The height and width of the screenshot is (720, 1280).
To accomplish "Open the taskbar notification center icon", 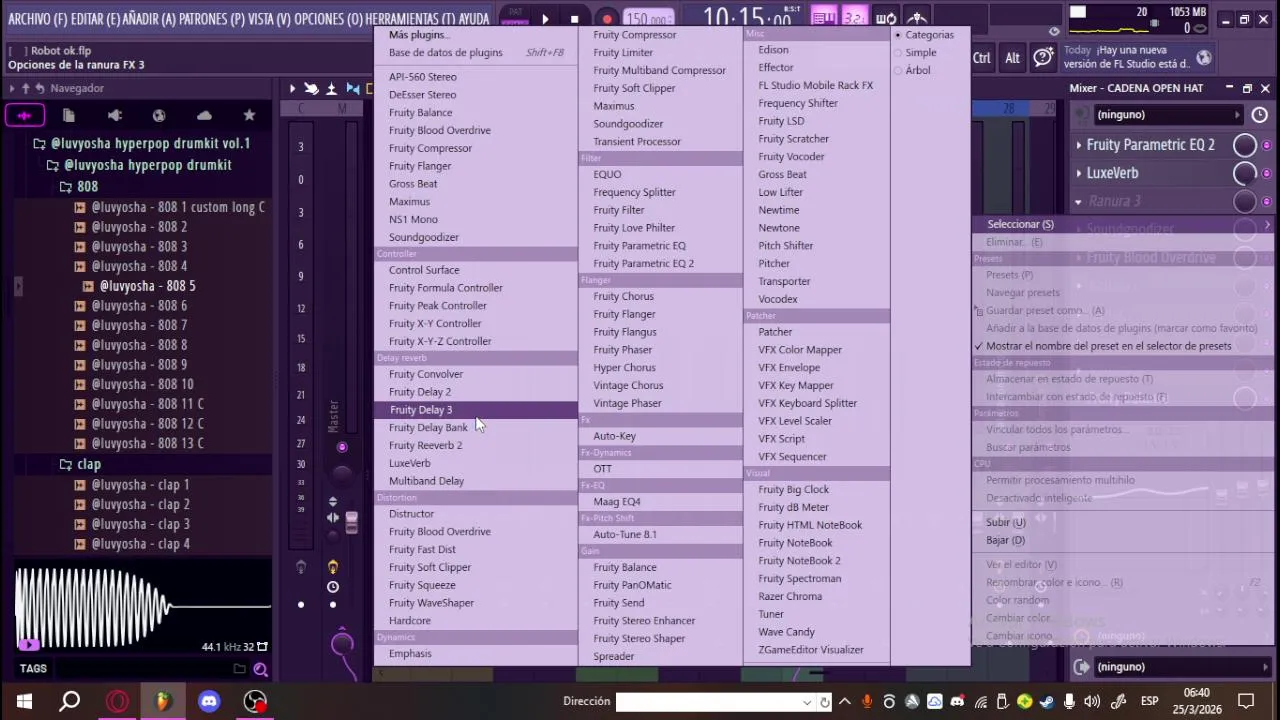I will [x=1246, y=701].
